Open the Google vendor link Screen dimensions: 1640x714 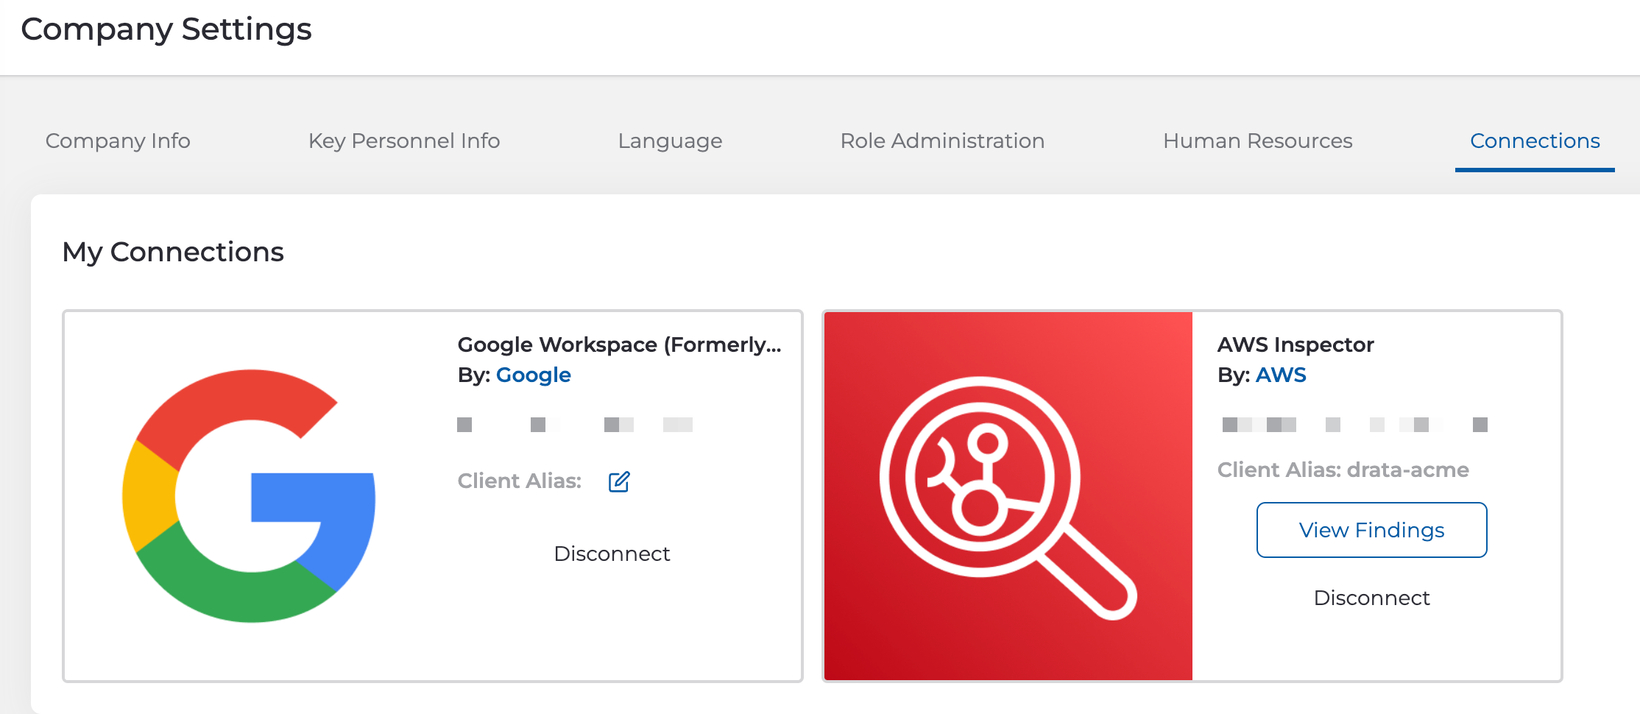pyautogui.click(x=533, y=375)
